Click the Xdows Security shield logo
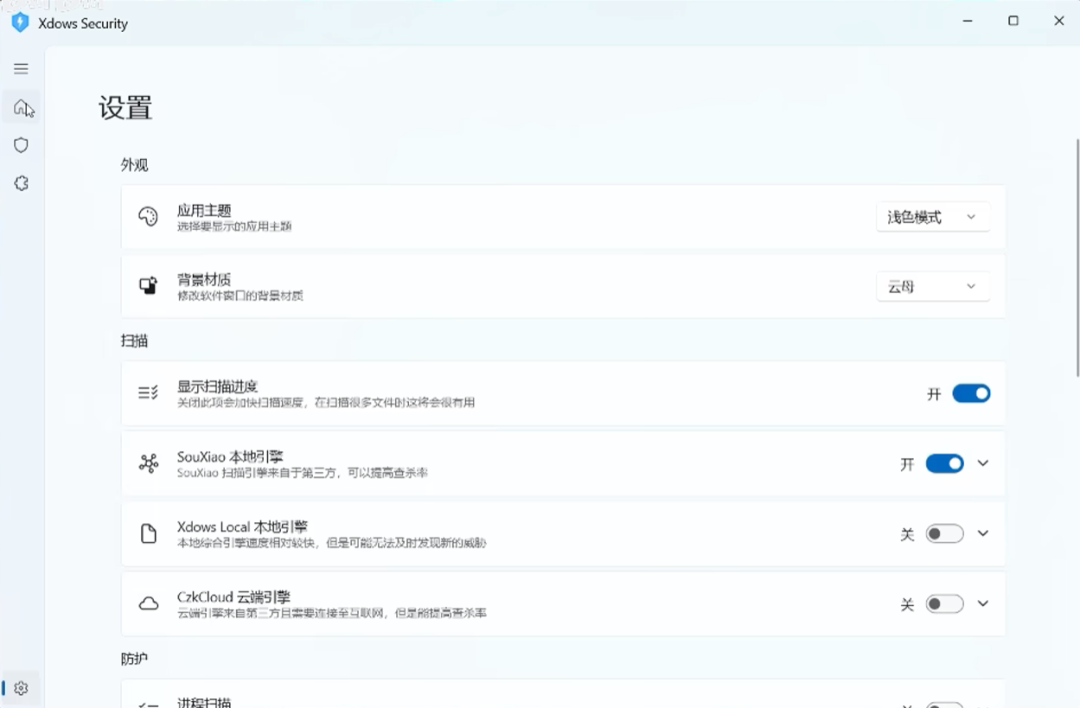The image size is (1080, 708). point(20,23)
